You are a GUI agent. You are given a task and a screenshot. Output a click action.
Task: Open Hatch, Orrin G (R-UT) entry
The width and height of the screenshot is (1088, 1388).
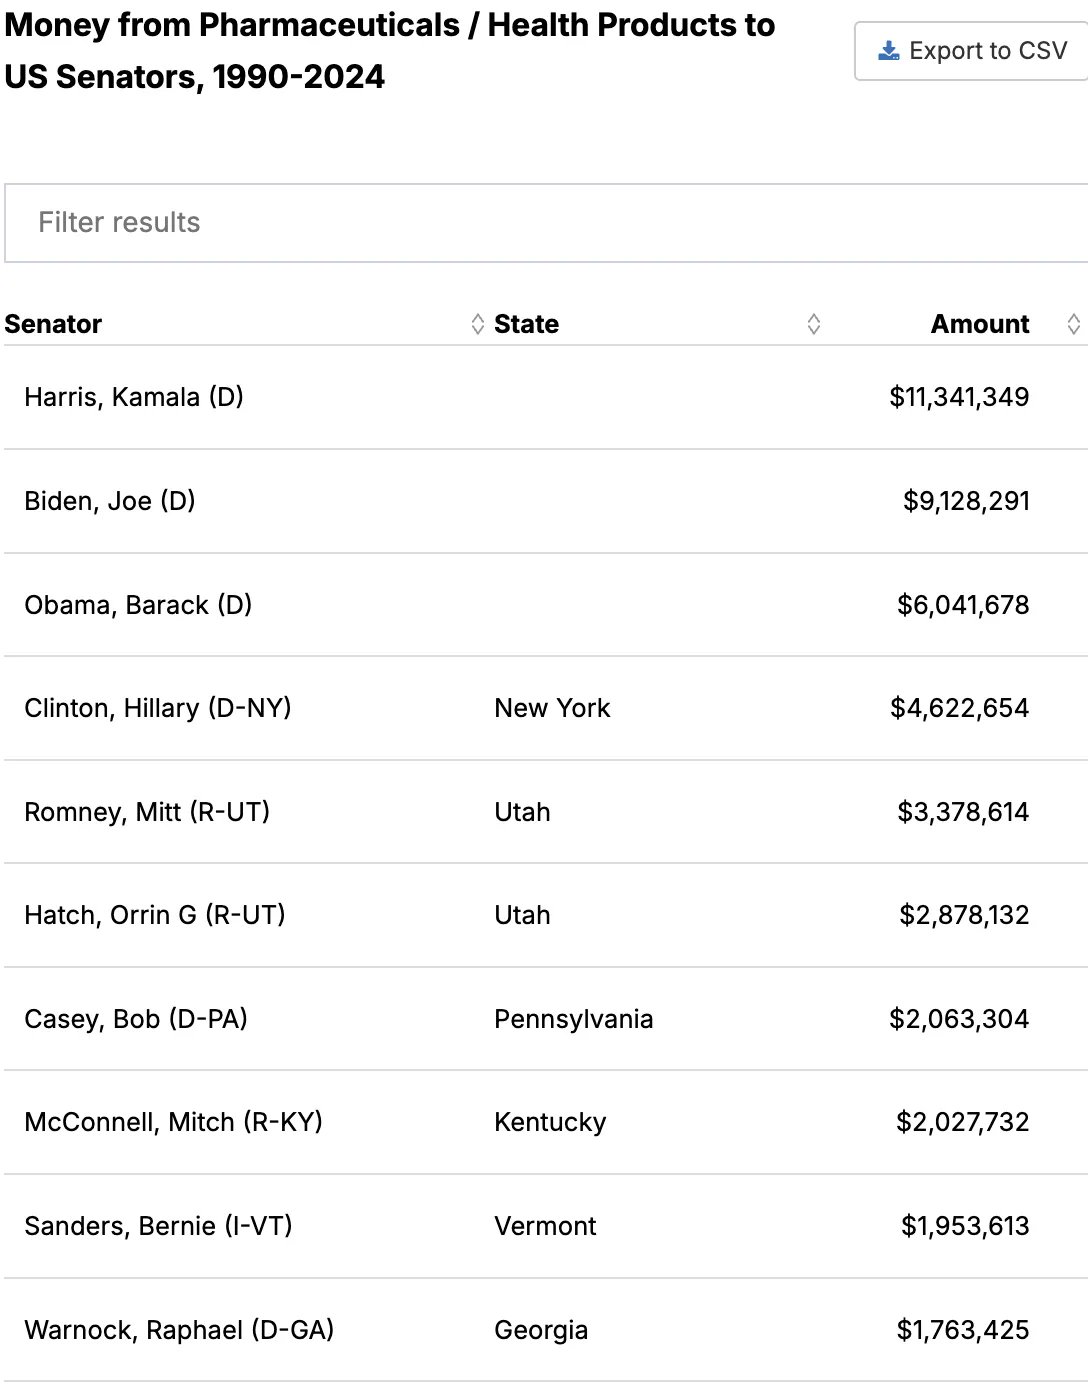155,915
